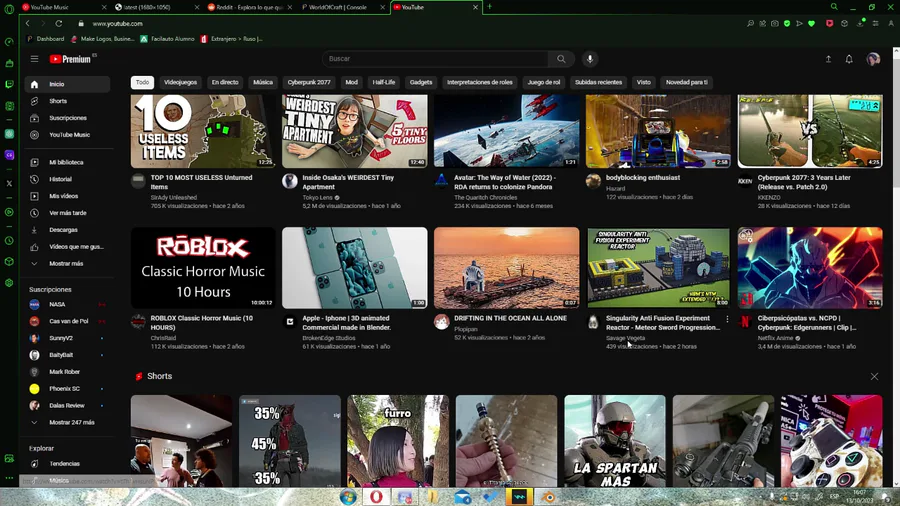Screen dimensions: 900x506
Task: Select the Música filter chip
Action: [x=263, y=83]
